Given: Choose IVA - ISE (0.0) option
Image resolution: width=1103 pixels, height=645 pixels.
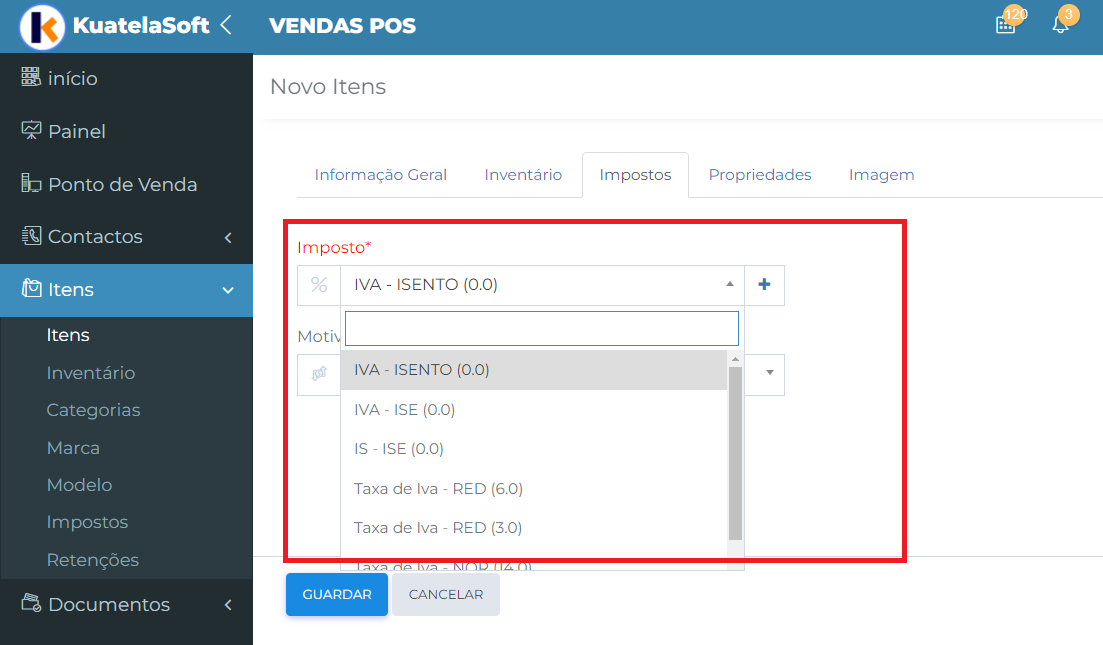Looking at the screenshot, I should click(x=534, y=409).
